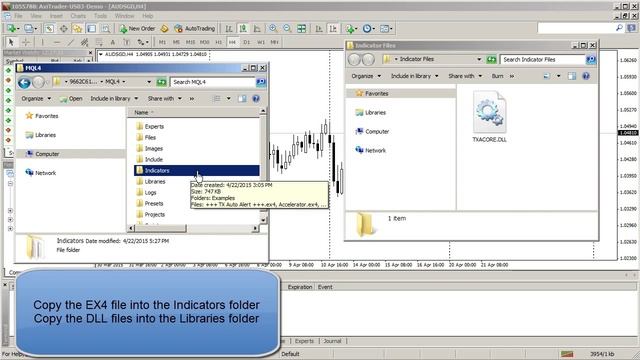This screenshot has width=640, height=360.
Task: Open the New Chart toolbar icon
Action: click(12, 29)
